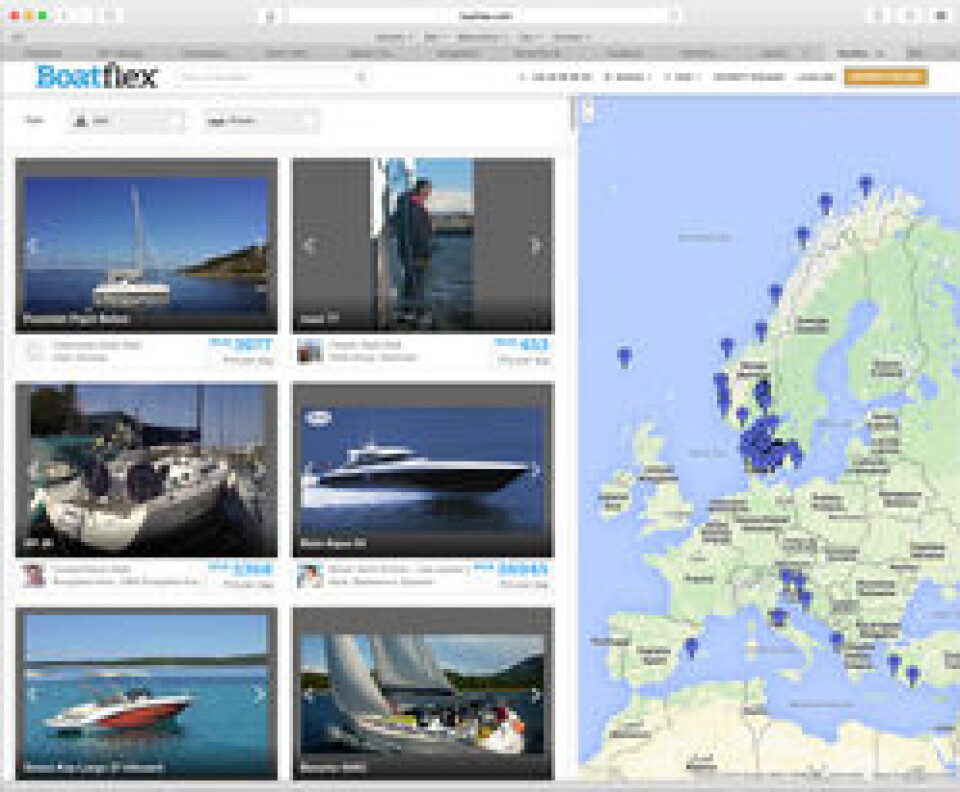Open the second filter dropdown
The image size is (960, 792).
pyautogui.click(x=261, y=121)
